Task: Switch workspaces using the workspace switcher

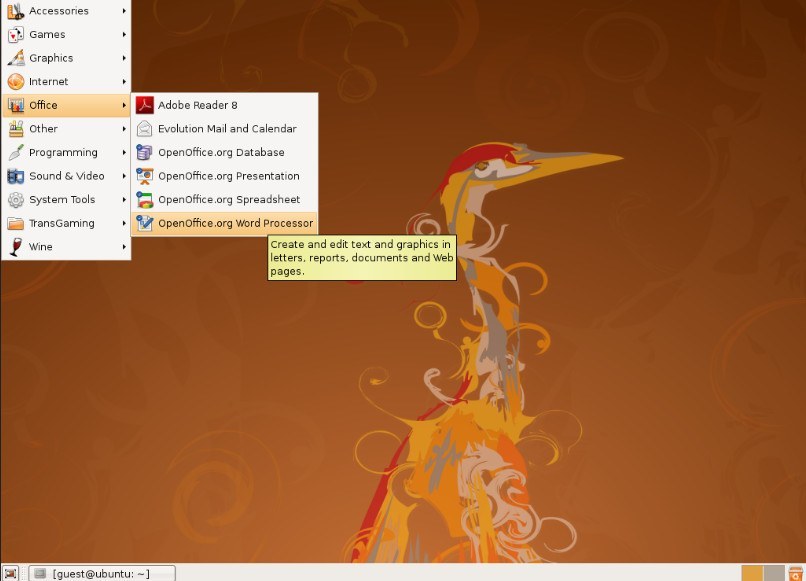Action: point(763,572)
